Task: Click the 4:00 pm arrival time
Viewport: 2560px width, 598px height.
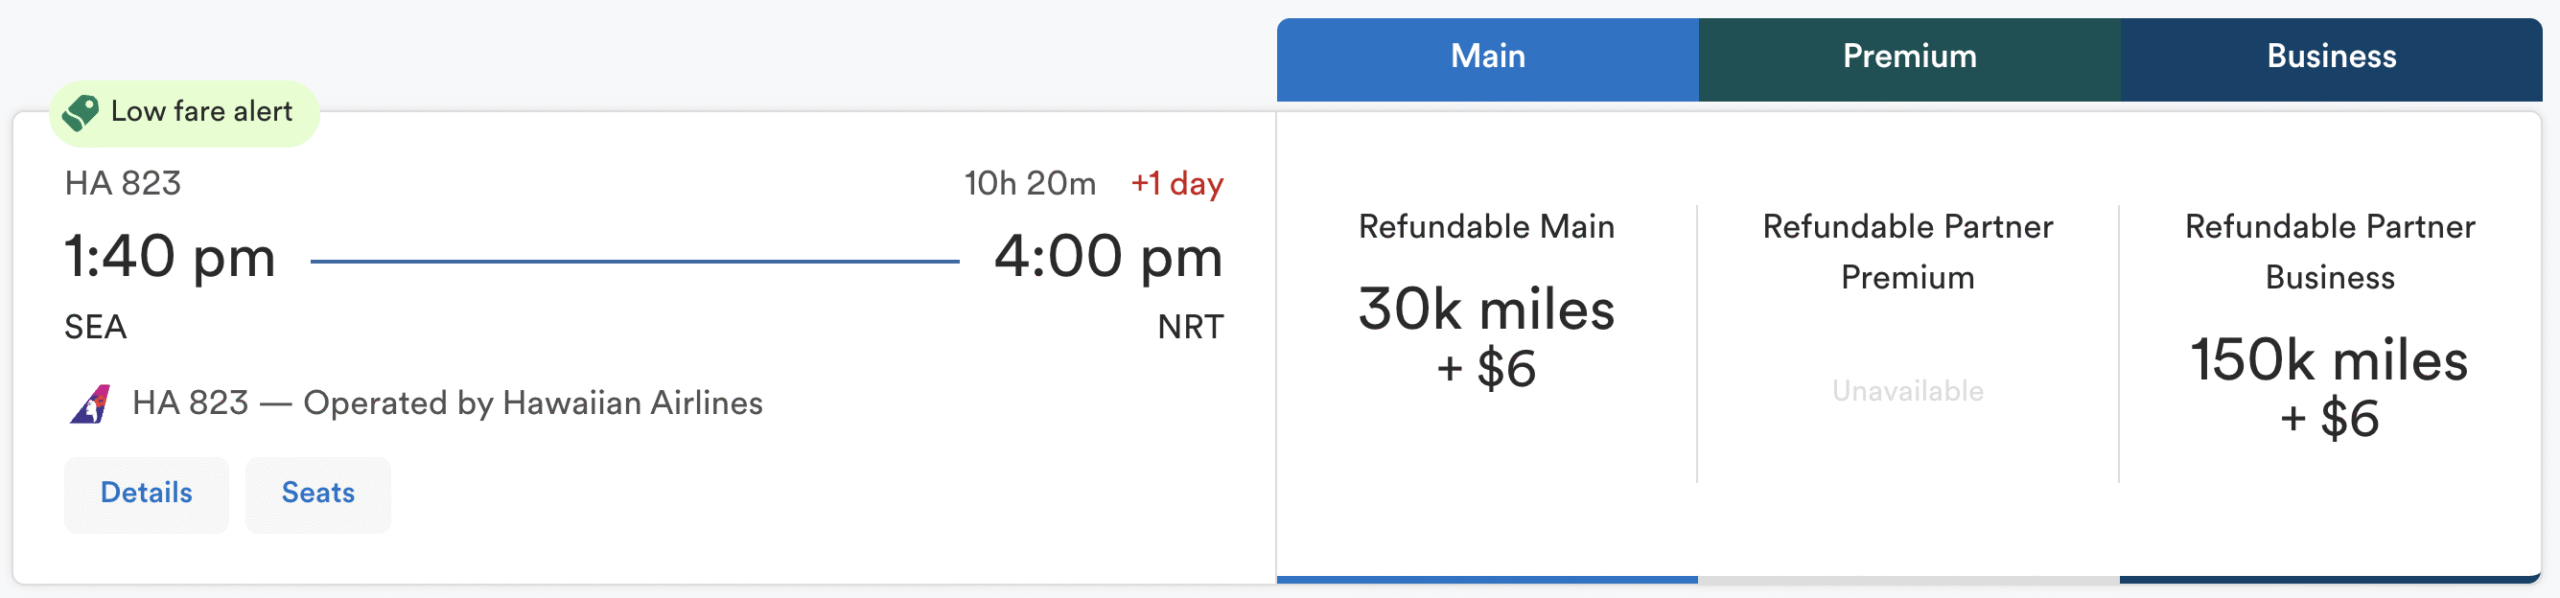Action: coord(1108,257)
